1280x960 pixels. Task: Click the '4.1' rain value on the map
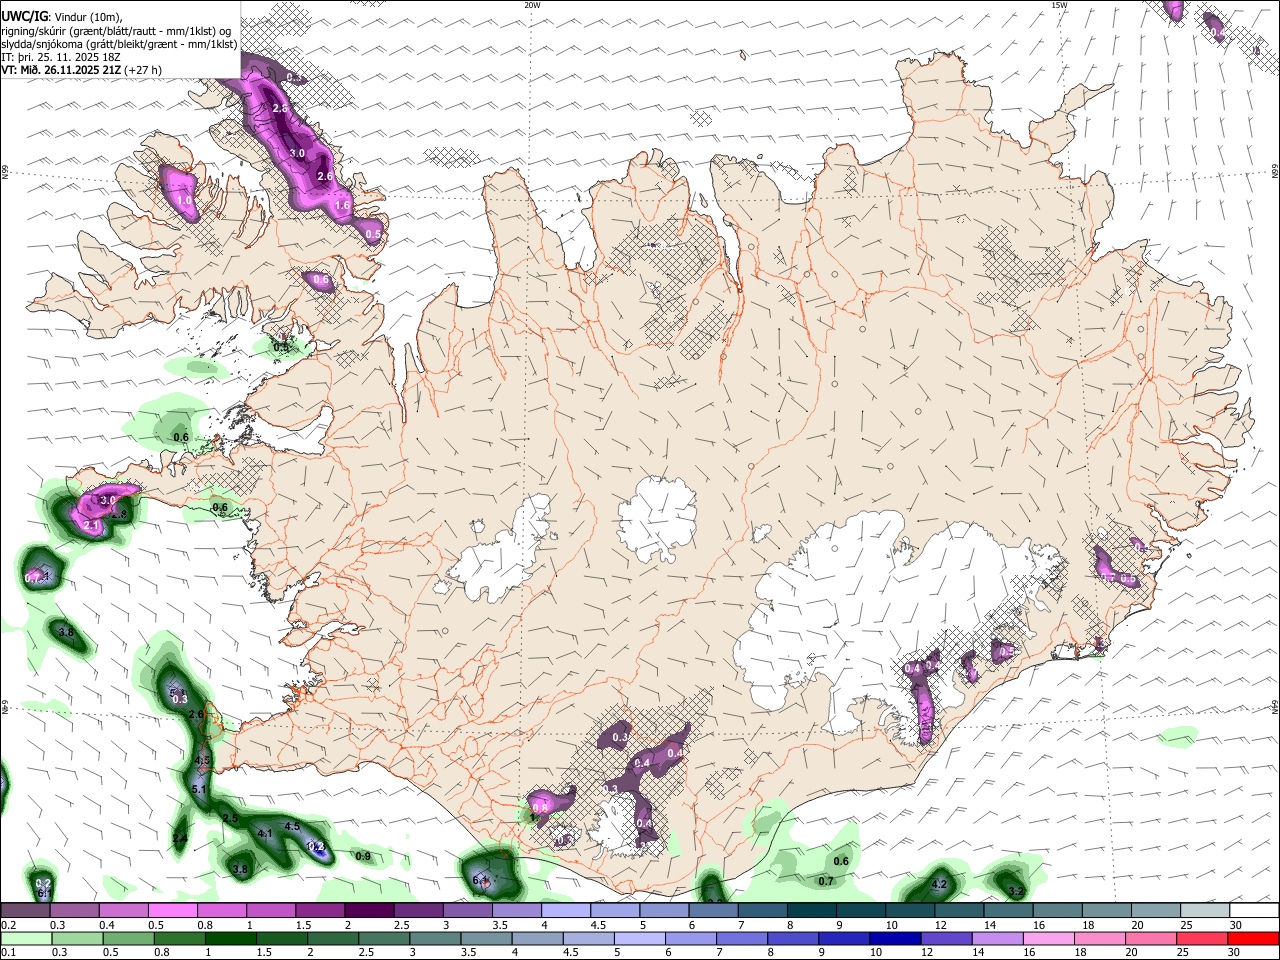coord(265,832)
